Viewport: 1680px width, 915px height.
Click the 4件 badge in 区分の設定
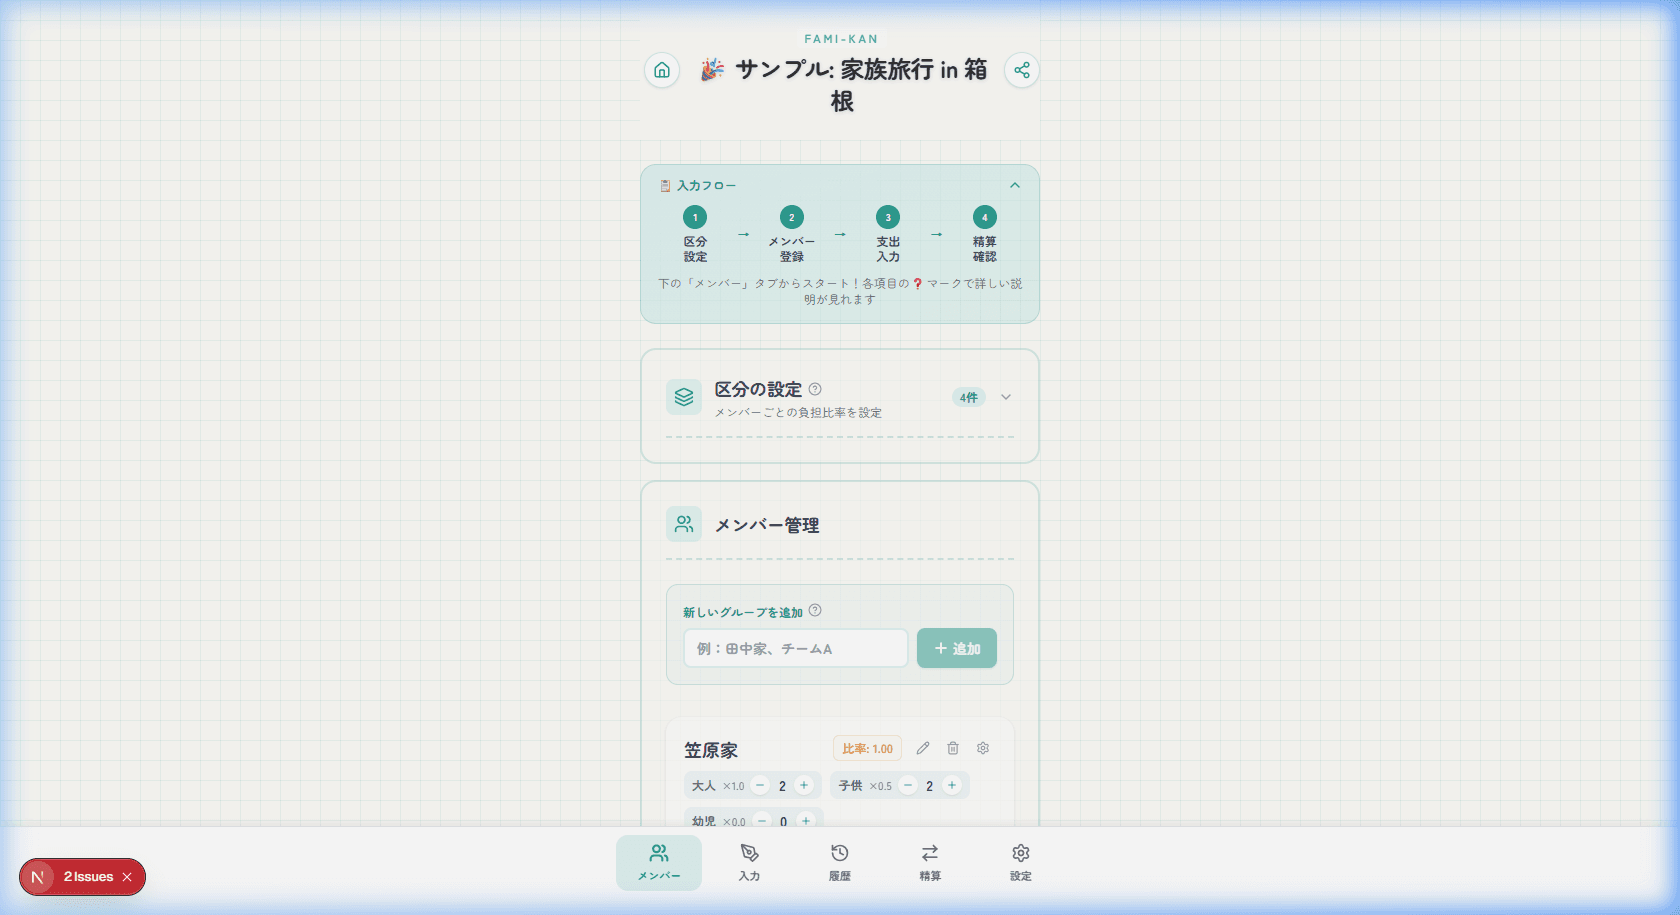tap(968, 397)
